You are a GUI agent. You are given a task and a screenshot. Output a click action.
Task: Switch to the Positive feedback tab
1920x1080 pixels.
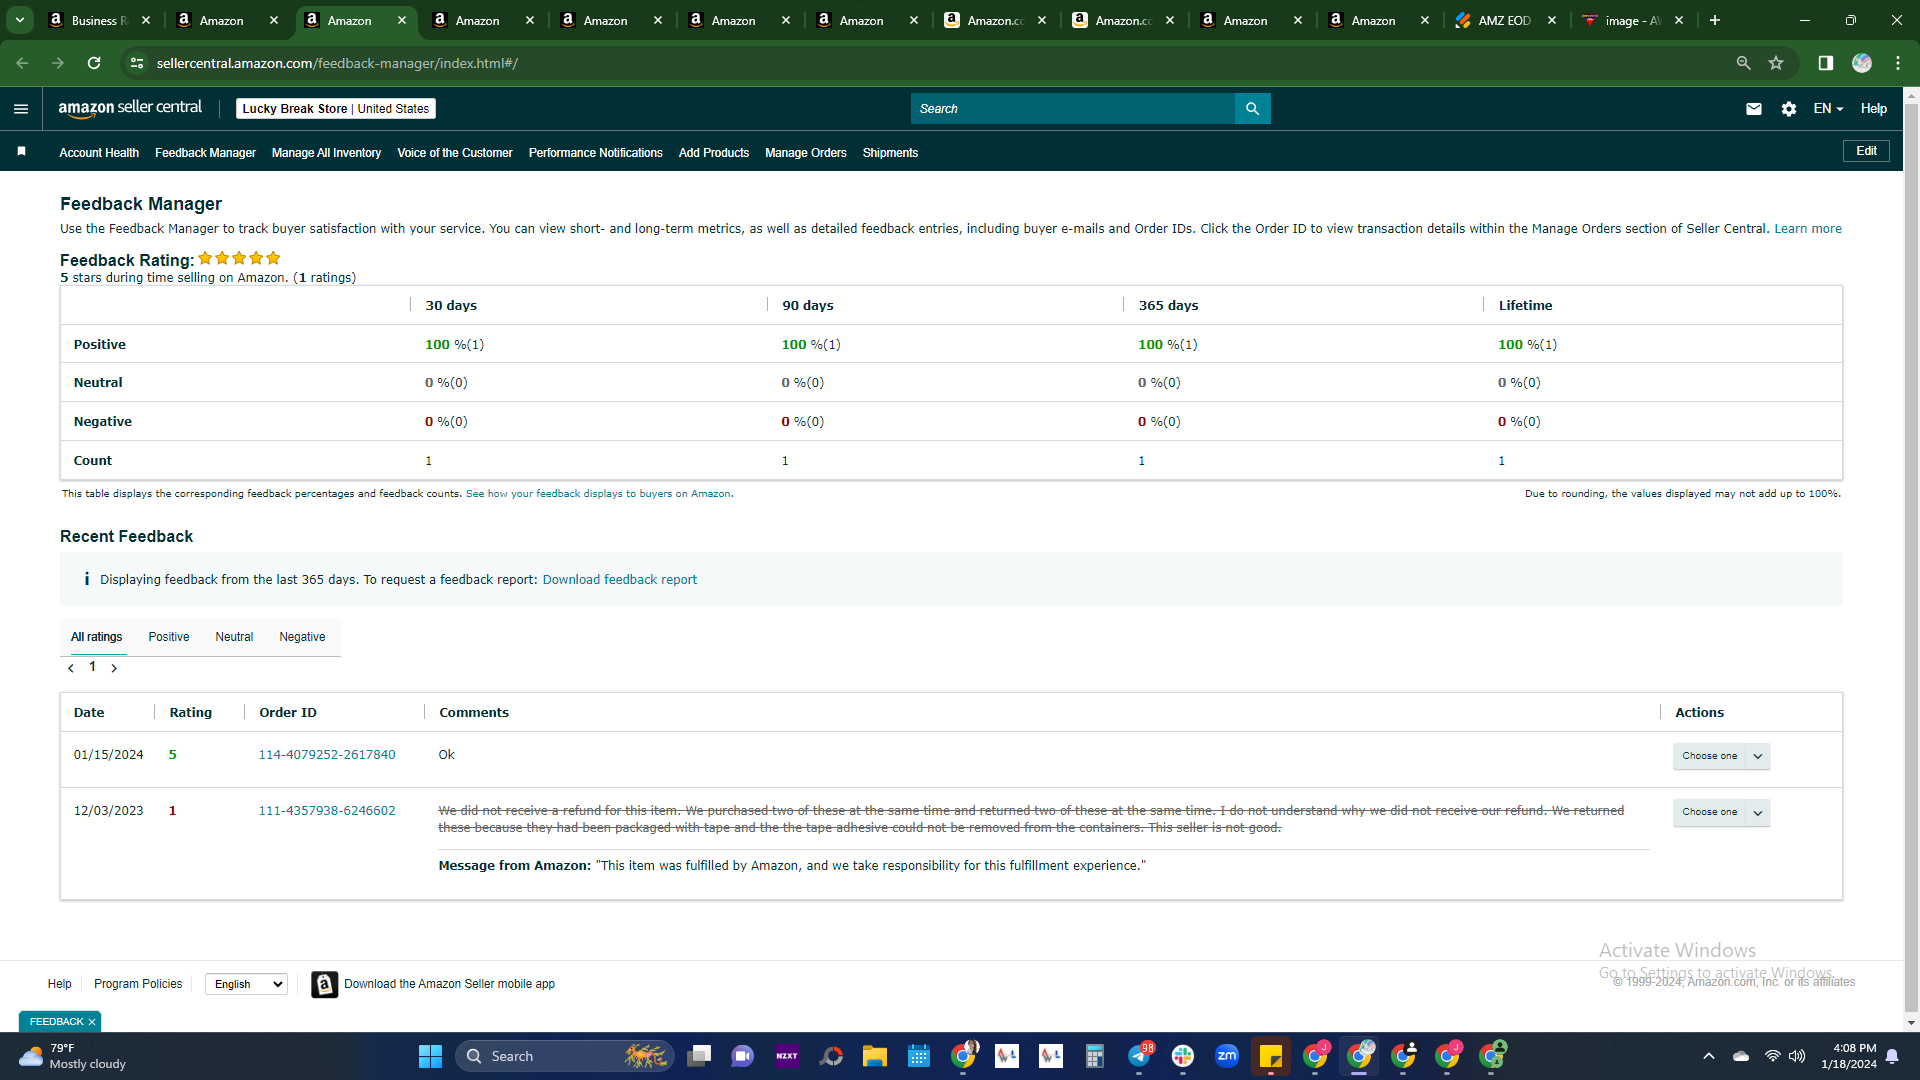pyautogui.click(x=169, y=637)
